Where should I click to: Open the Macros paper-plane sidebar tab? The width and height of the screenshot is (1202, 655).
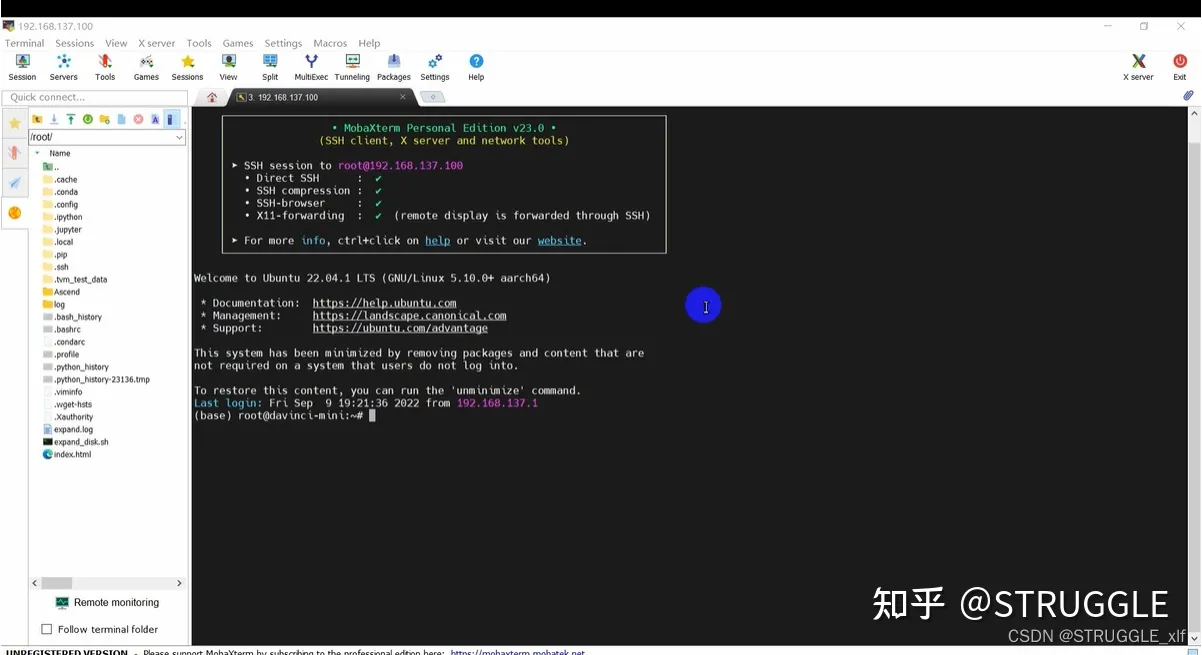tap(14, 183)
